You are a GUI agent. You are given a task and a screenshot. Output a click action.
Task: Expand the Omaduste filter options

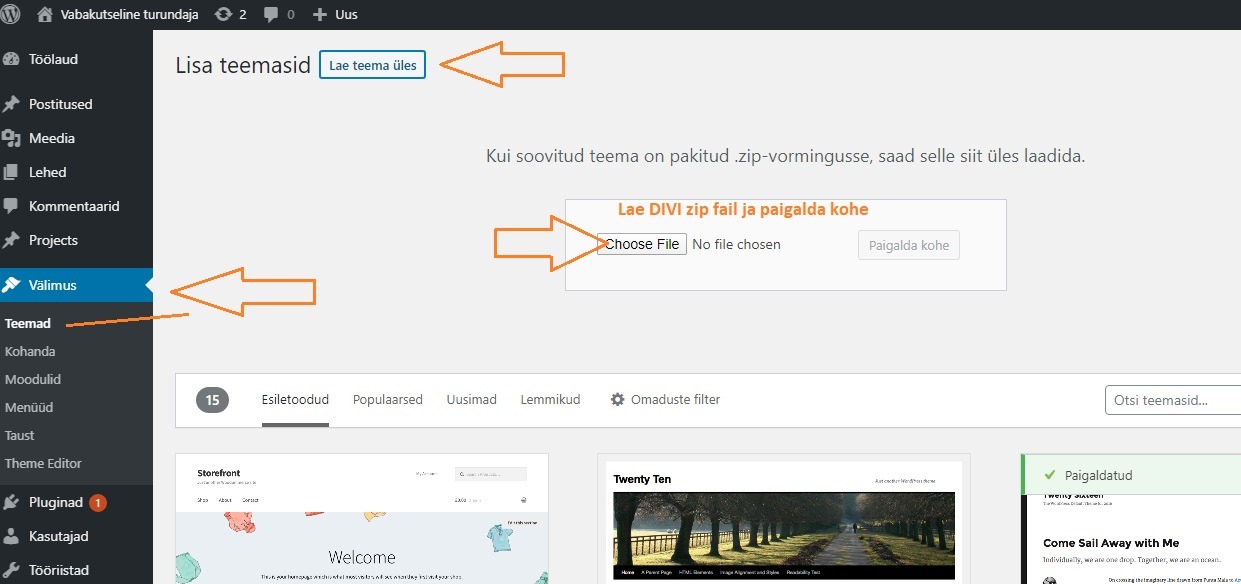pyautogui.click(x=665, y=399)
